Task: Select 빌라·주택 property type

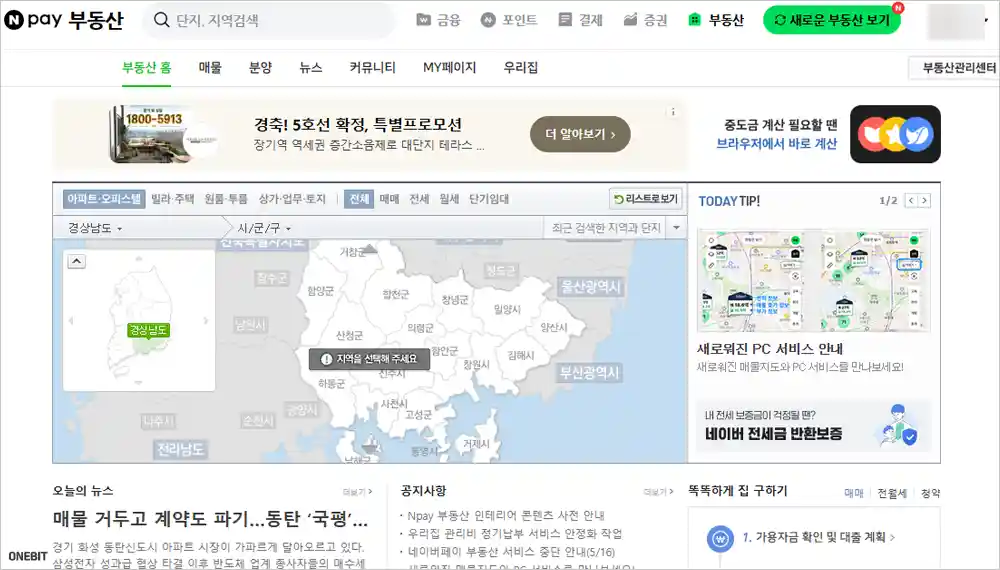Action: coord(173,199)
